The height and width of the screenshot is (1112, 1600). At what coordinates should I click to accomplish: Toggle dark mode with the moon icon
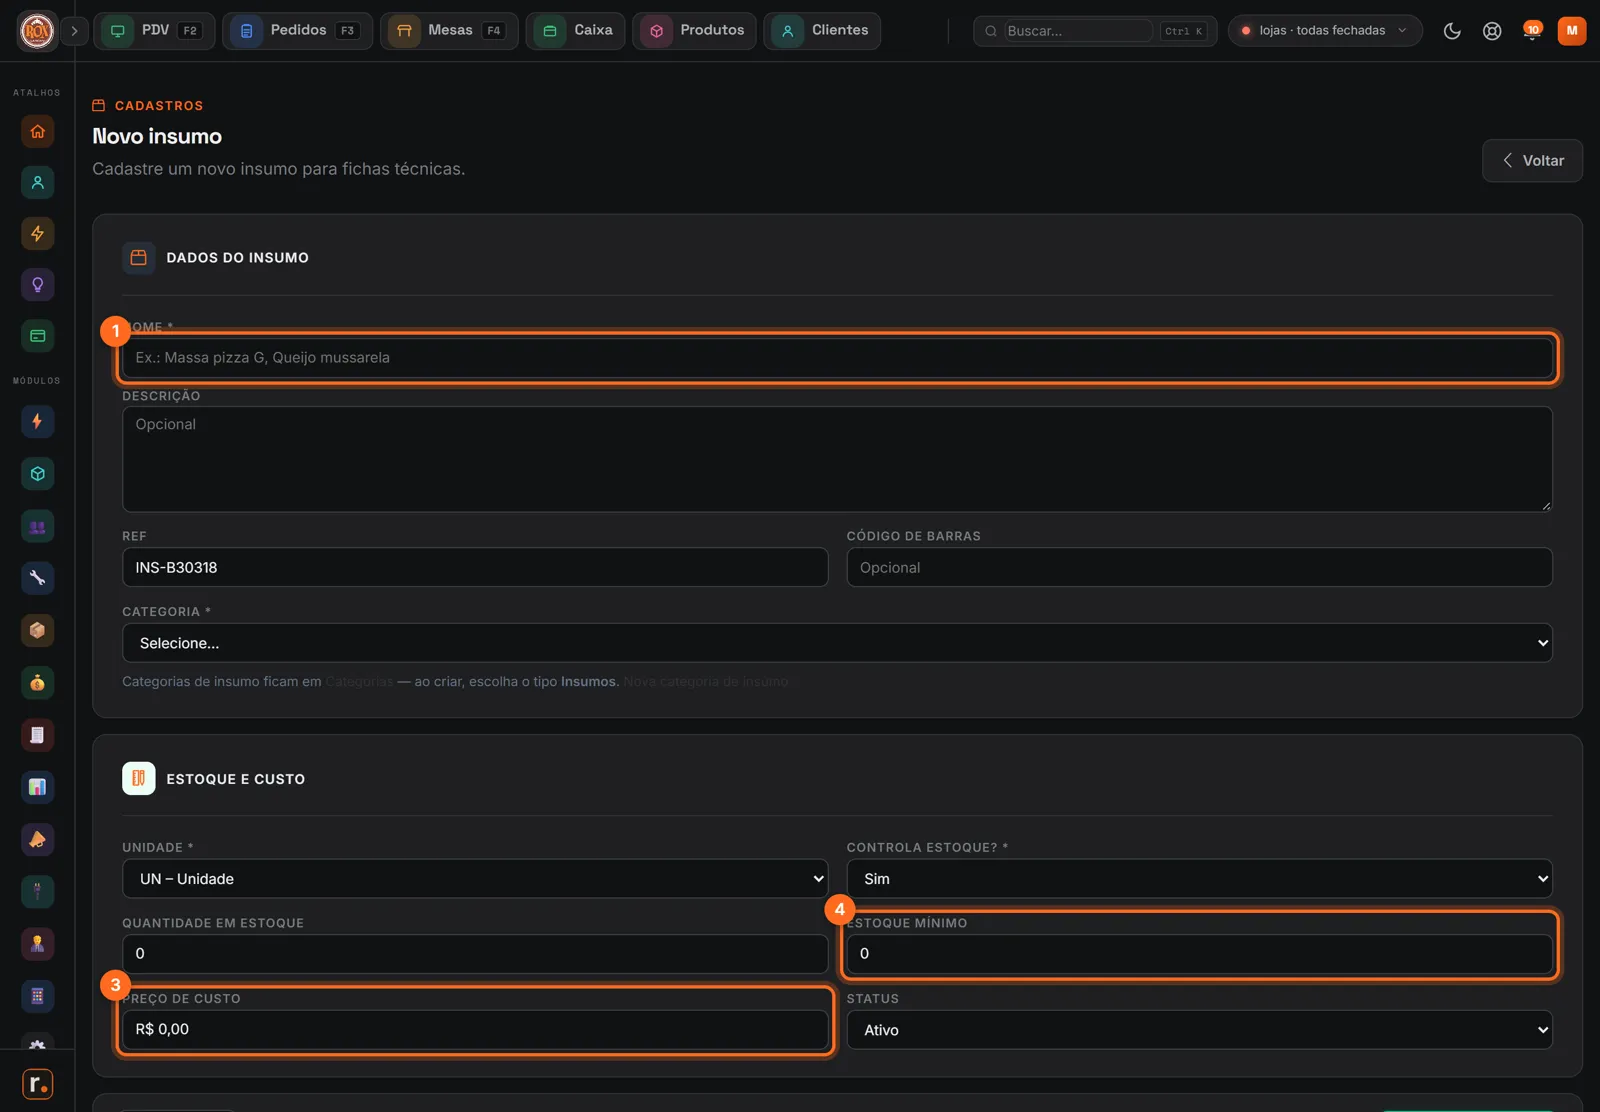[x=1452, y=31]
